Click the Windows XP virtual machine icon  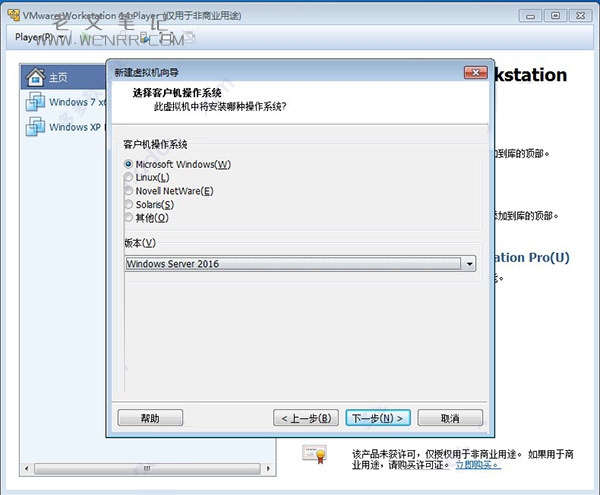36,127
